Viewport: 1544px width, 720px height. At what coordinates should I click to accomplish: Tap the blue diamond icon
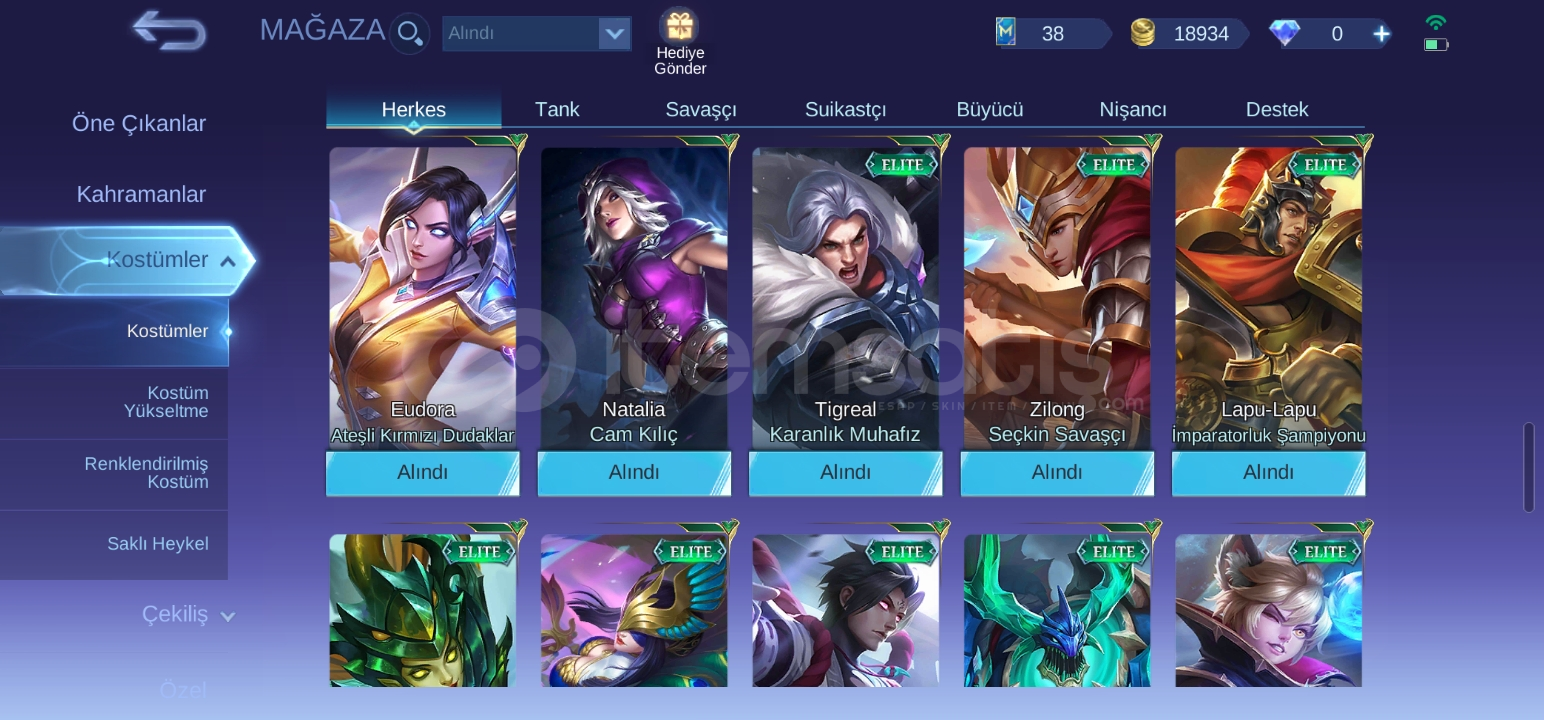click(1284, 34)
